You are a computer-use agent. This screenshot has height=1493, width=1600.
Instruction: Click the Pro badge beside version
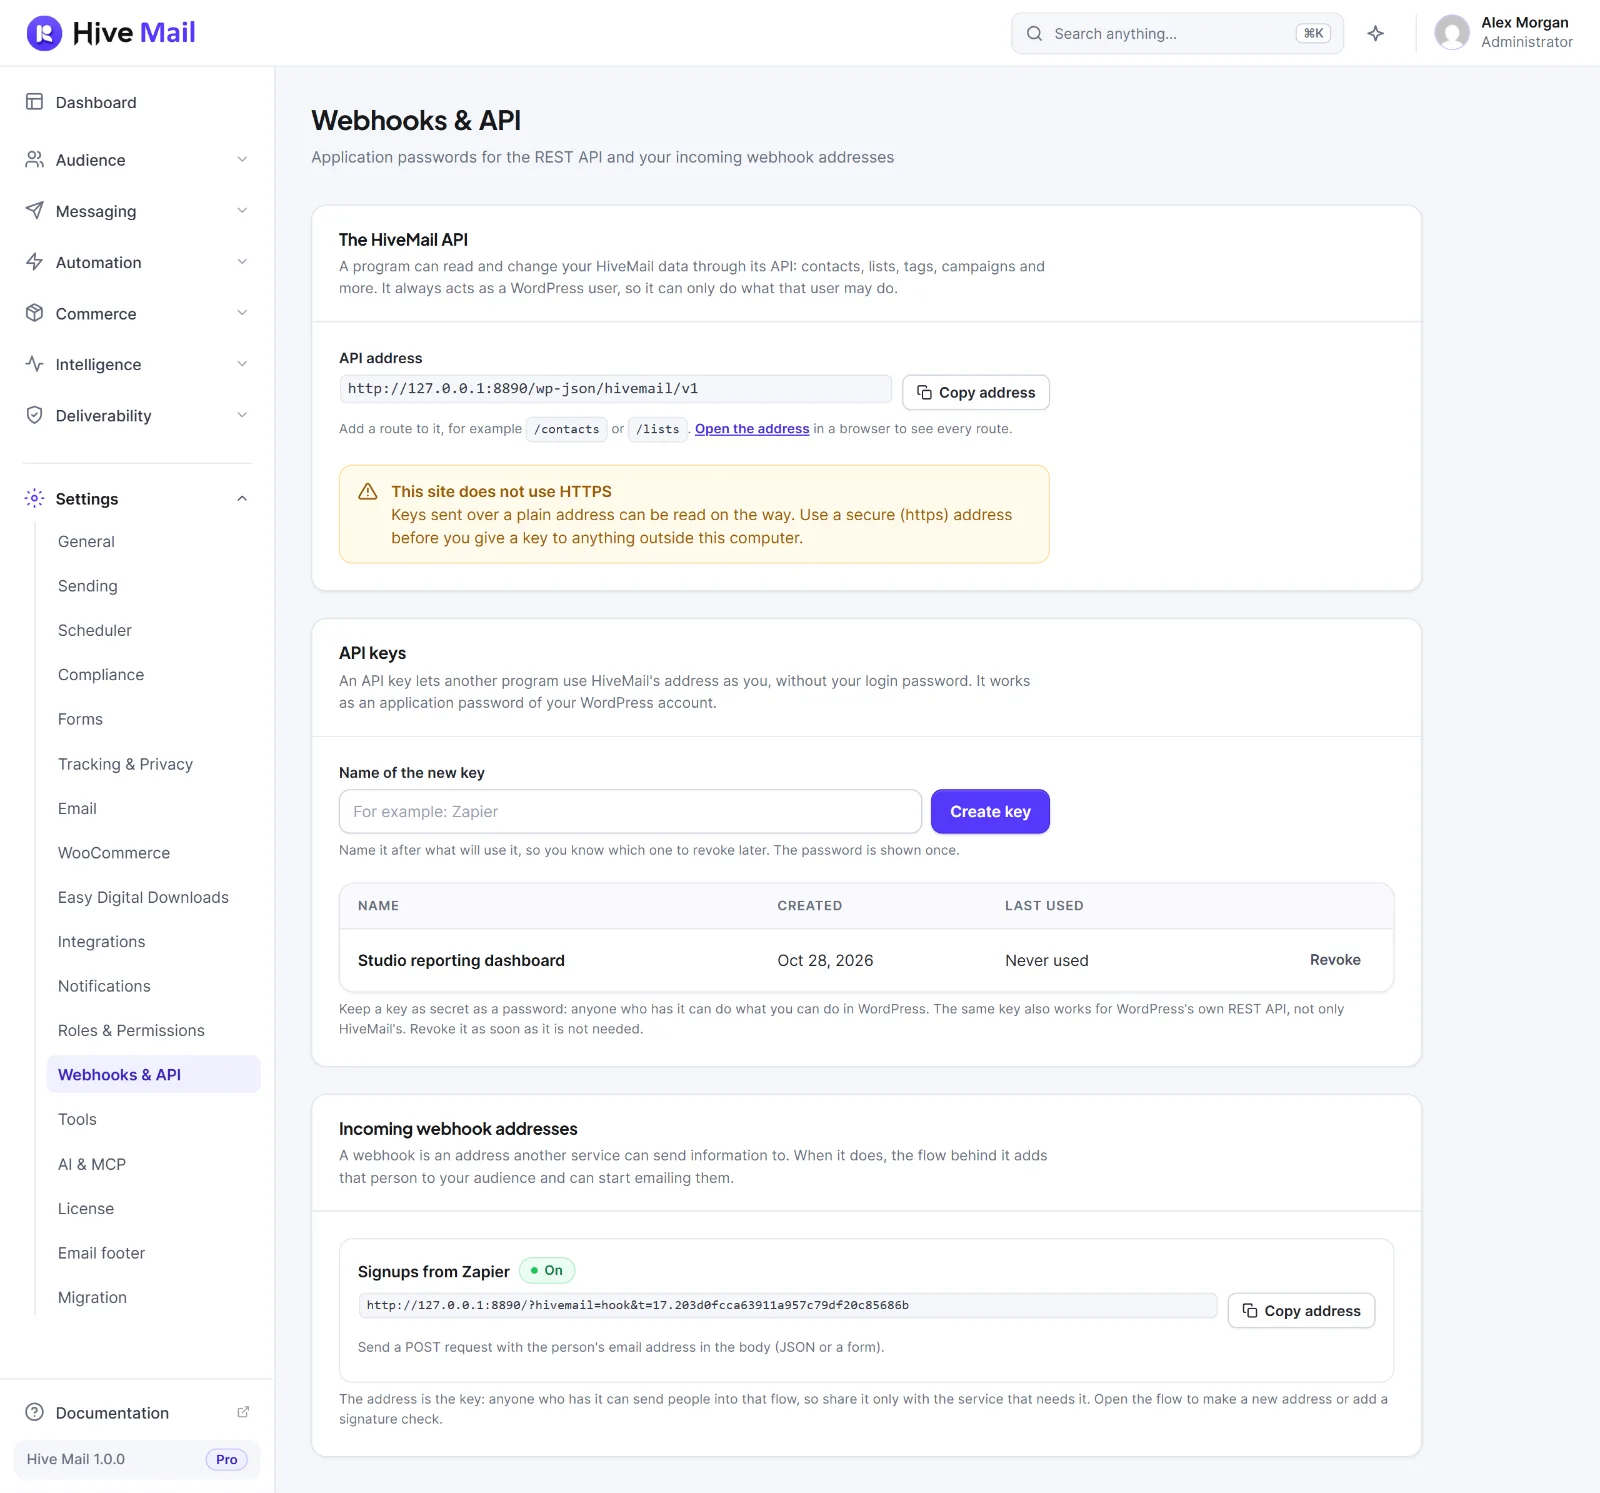[x=227, y=1459]
